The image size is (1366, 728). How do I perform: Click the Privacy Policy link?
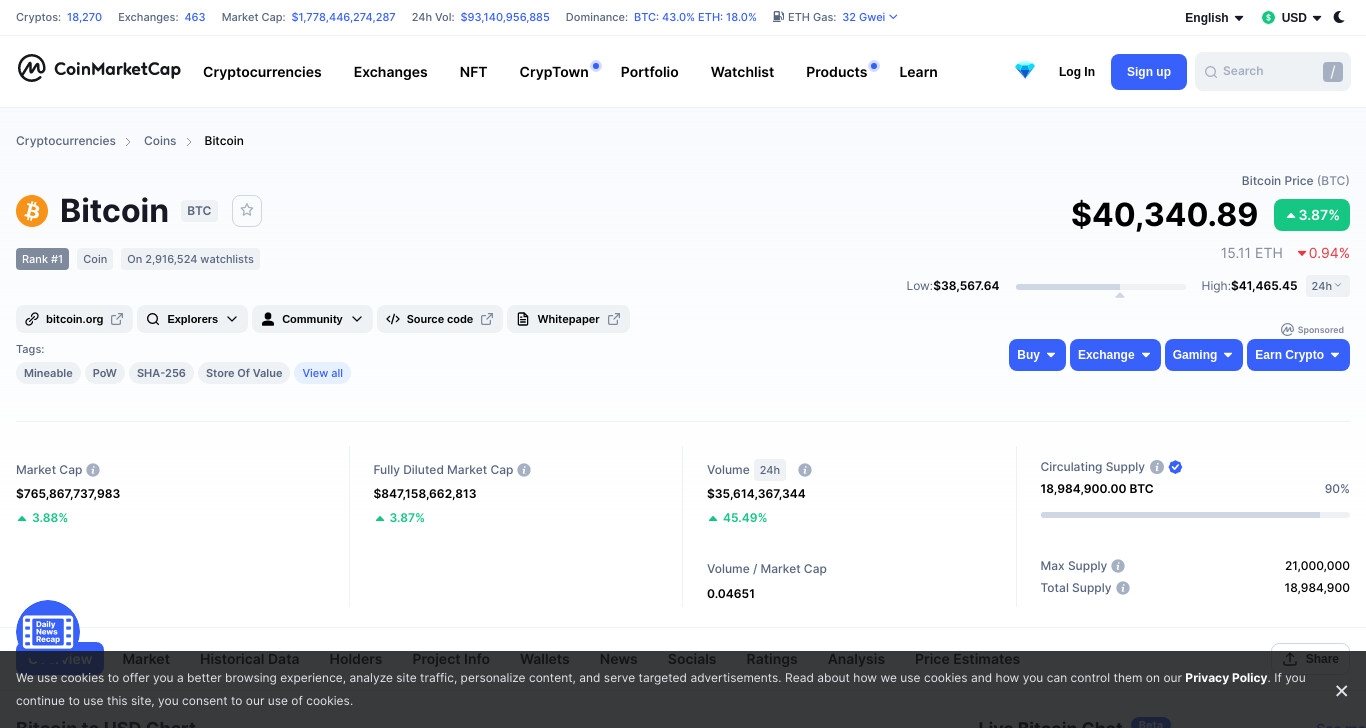coord(1226,678)
